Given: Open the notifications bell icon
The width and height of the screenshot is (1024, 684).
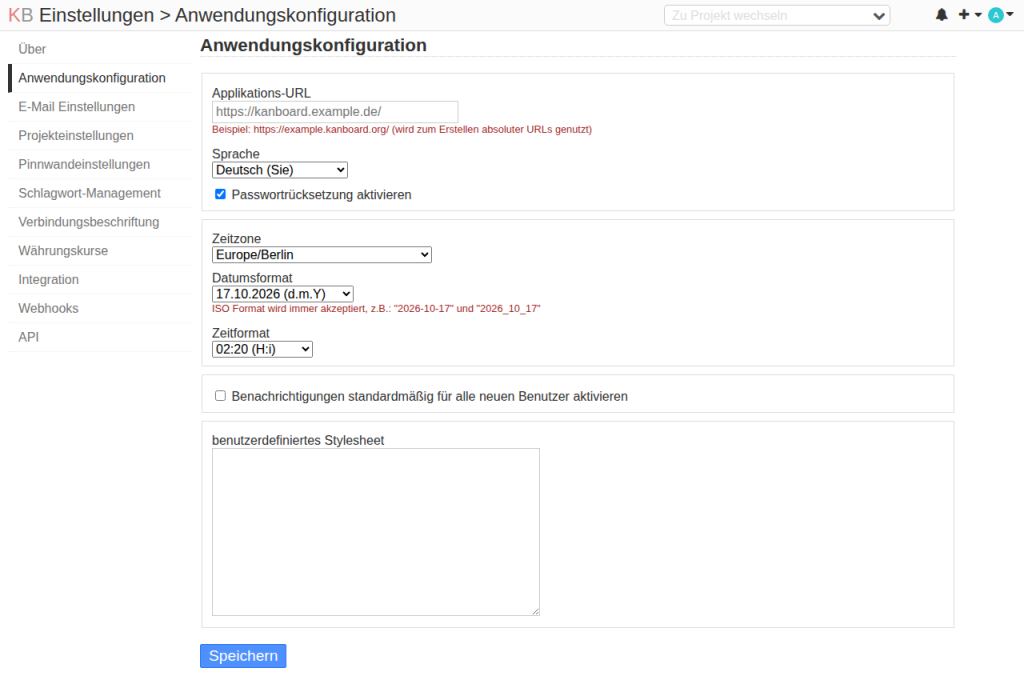Looking at the screenshot, I should tap(941, 15).
